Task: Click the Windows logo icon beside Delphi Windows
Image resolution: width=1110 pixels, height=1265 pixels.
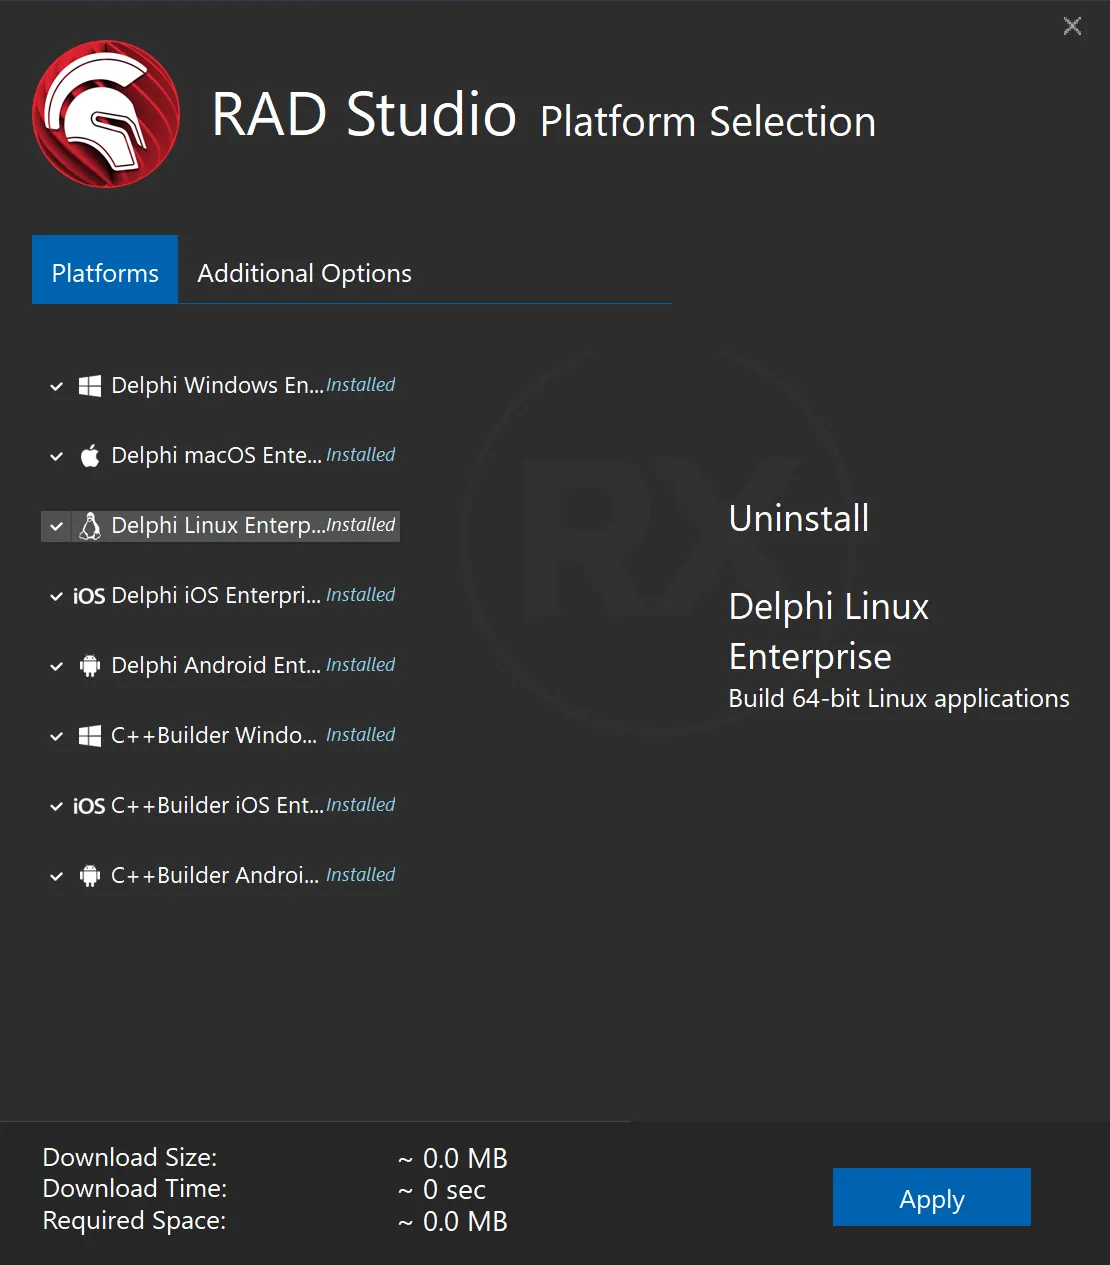Action: click(90, 386)
